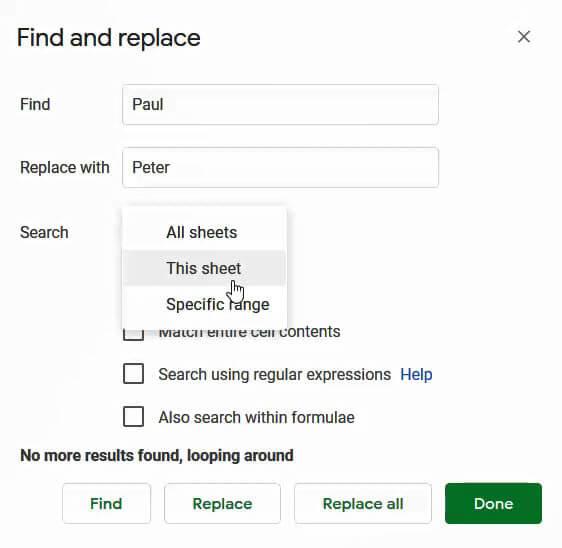Click the Replace button

click(x=222, y=504)
